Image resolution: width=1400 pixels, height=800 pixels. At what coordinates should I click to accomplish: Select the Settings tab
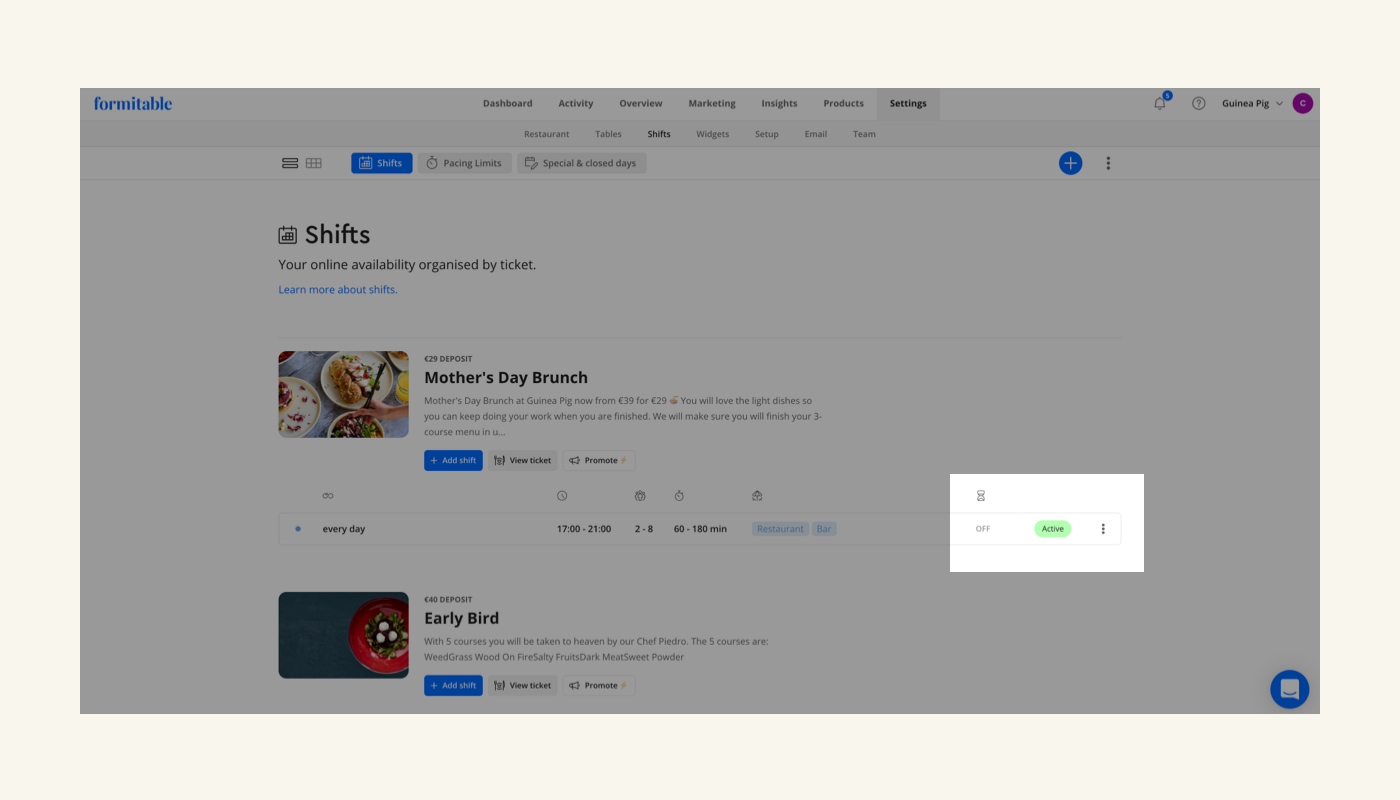908,103
